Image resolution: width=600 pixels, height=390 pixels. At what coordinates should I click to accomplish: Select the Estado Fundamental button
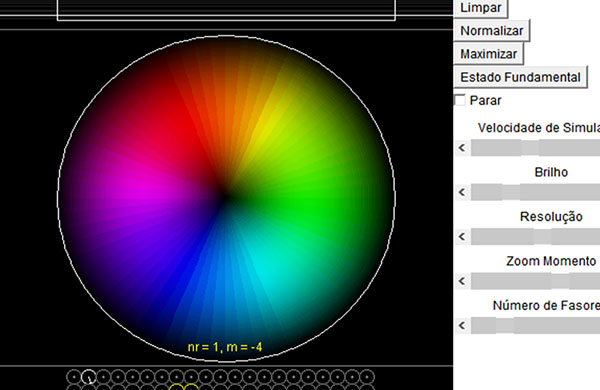[520, 77]
